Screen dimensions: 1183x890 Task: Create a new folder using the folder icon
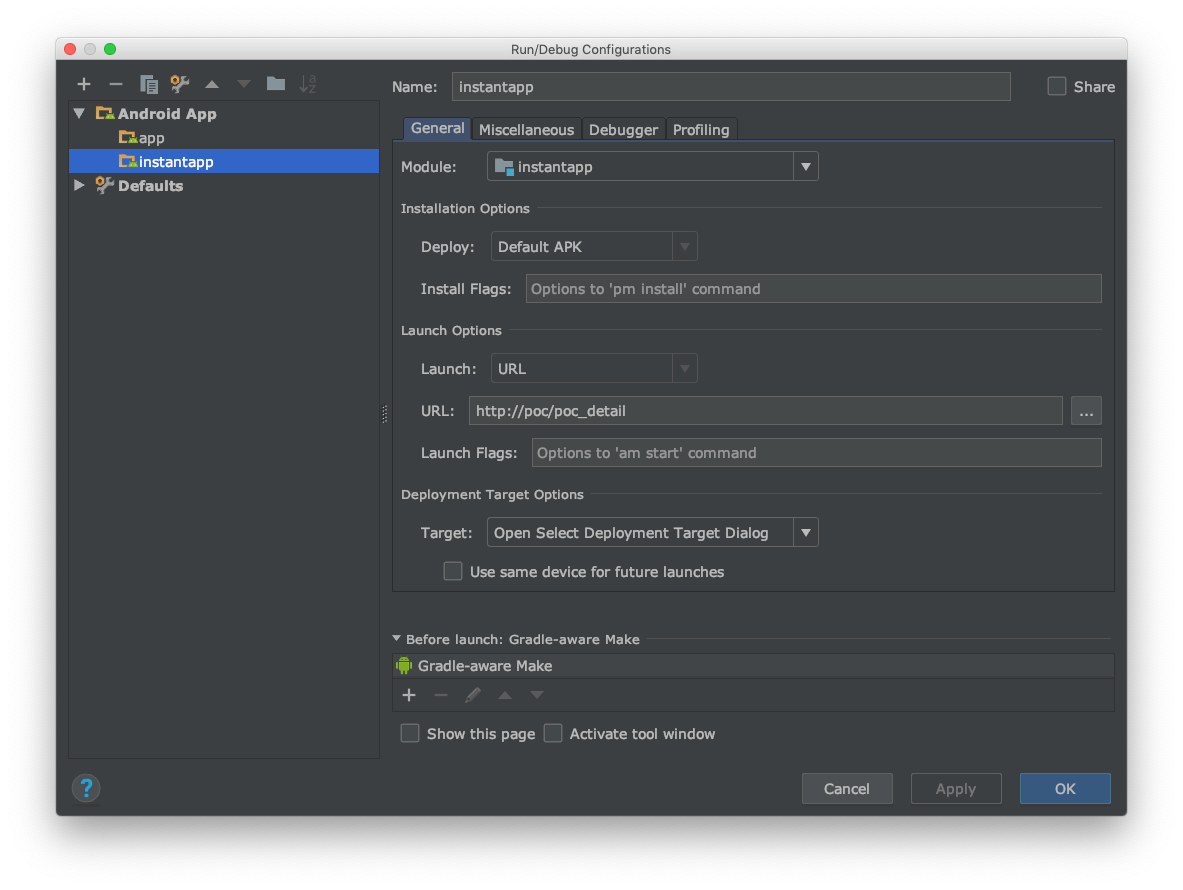275,84
